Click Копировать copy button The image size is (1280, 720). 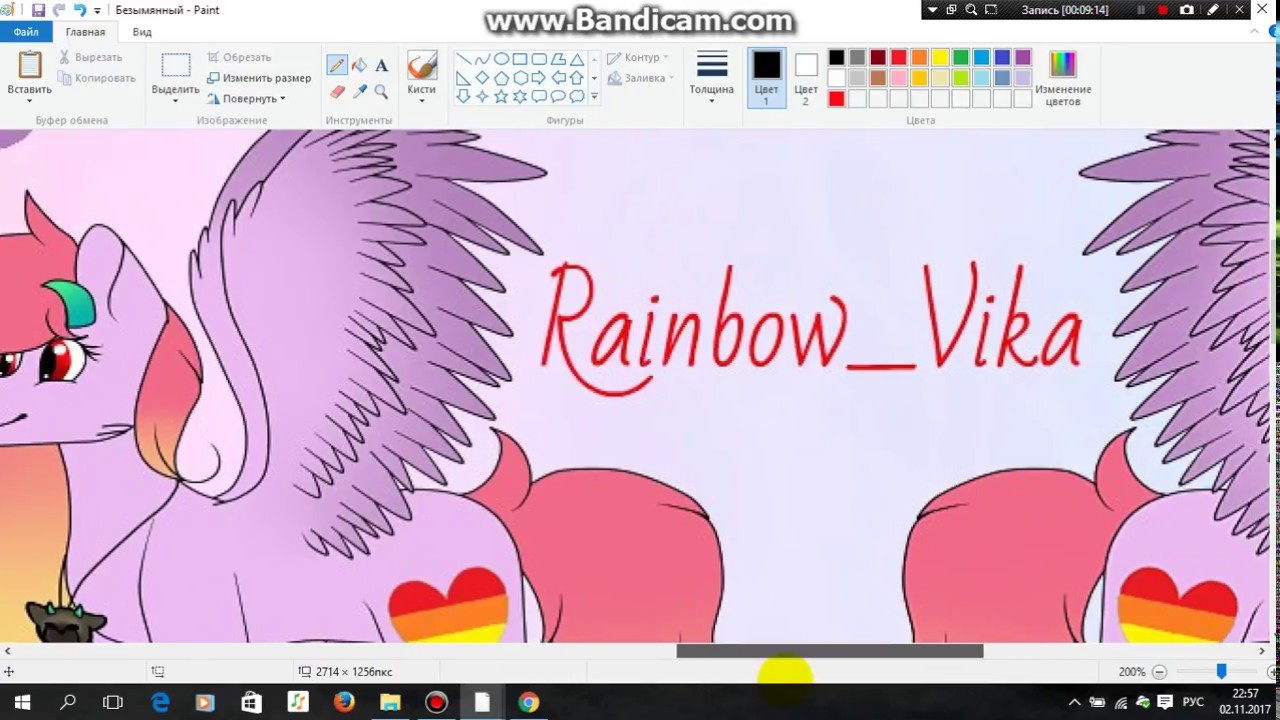click(96, 78)
